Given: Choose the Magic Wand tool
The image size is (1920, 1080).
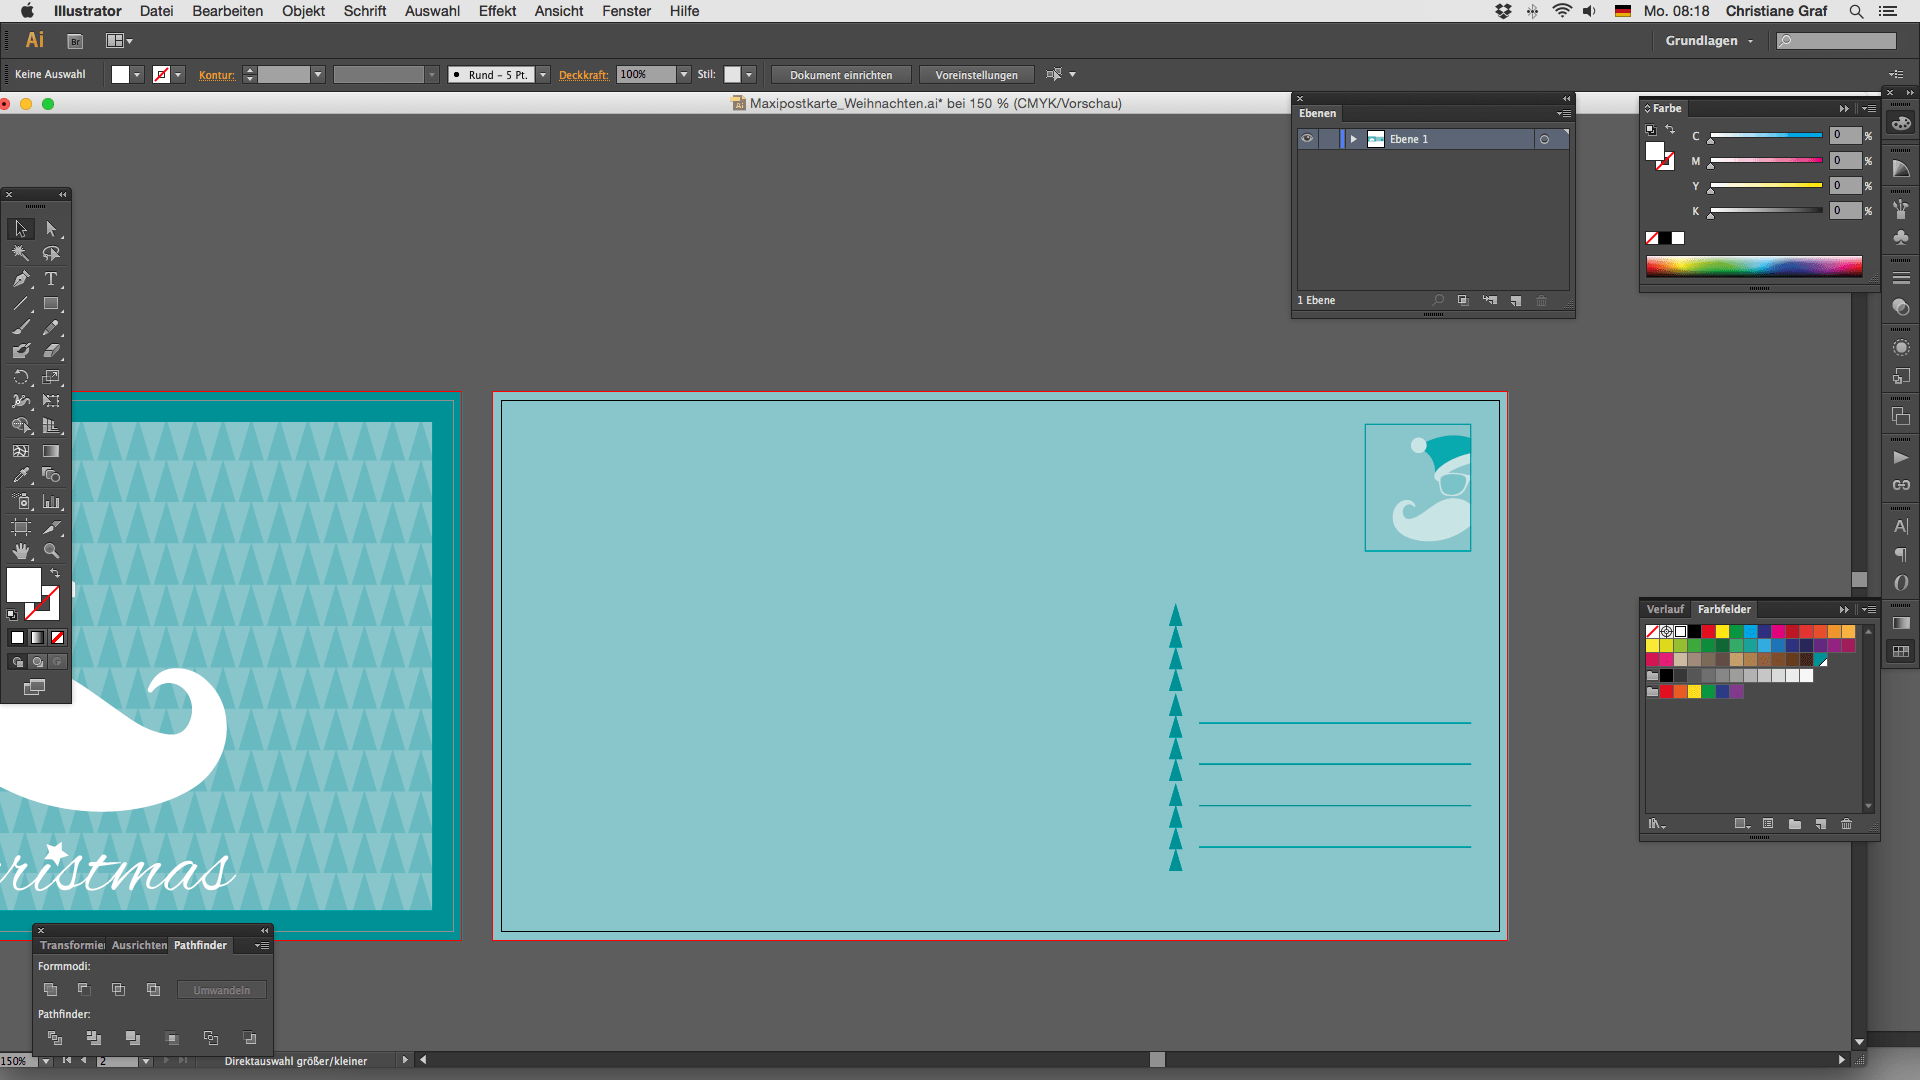Looking at the screenshot, I should [x=21, y=254].
